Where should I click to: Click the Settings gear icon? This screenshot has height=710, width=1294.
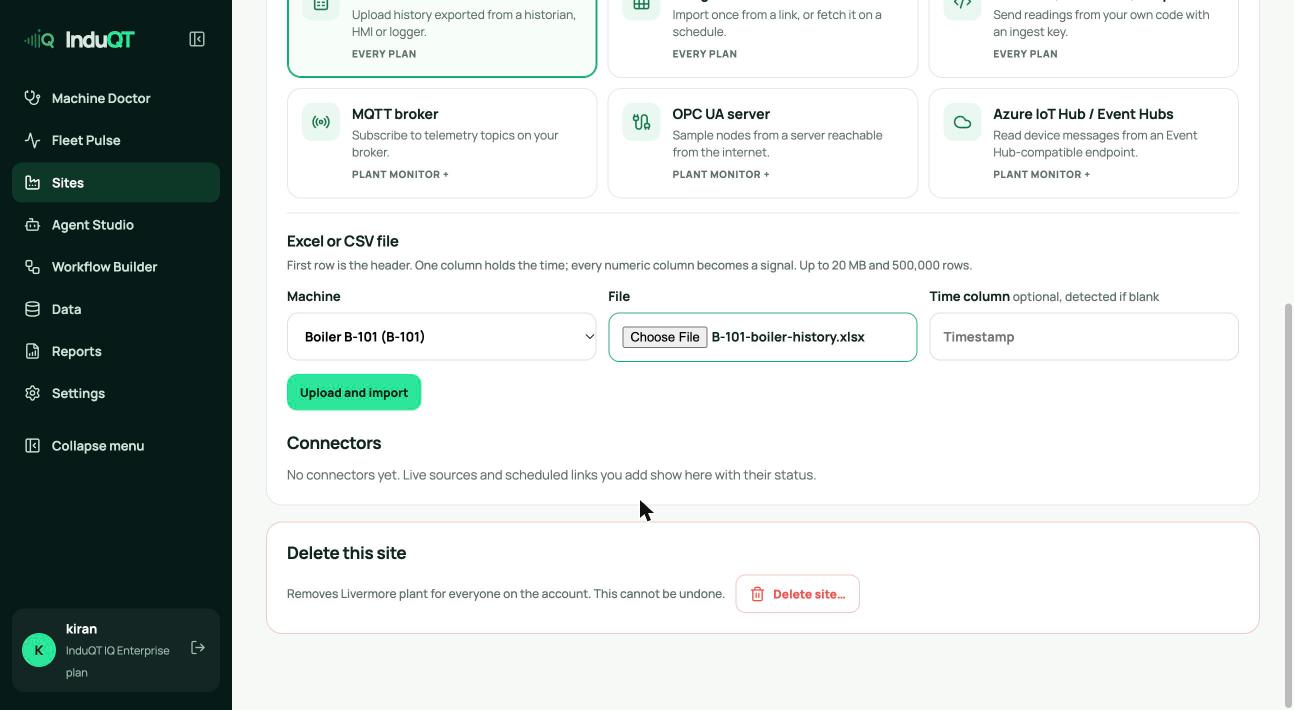tap(32, 393)
